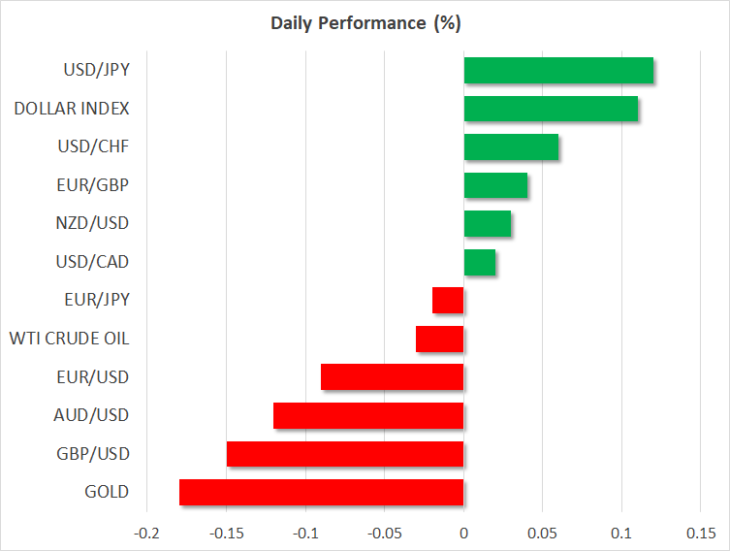Click the Daily Performance (%) chart title
This screenshot has height=551, width=730.
tap(366, 23)
